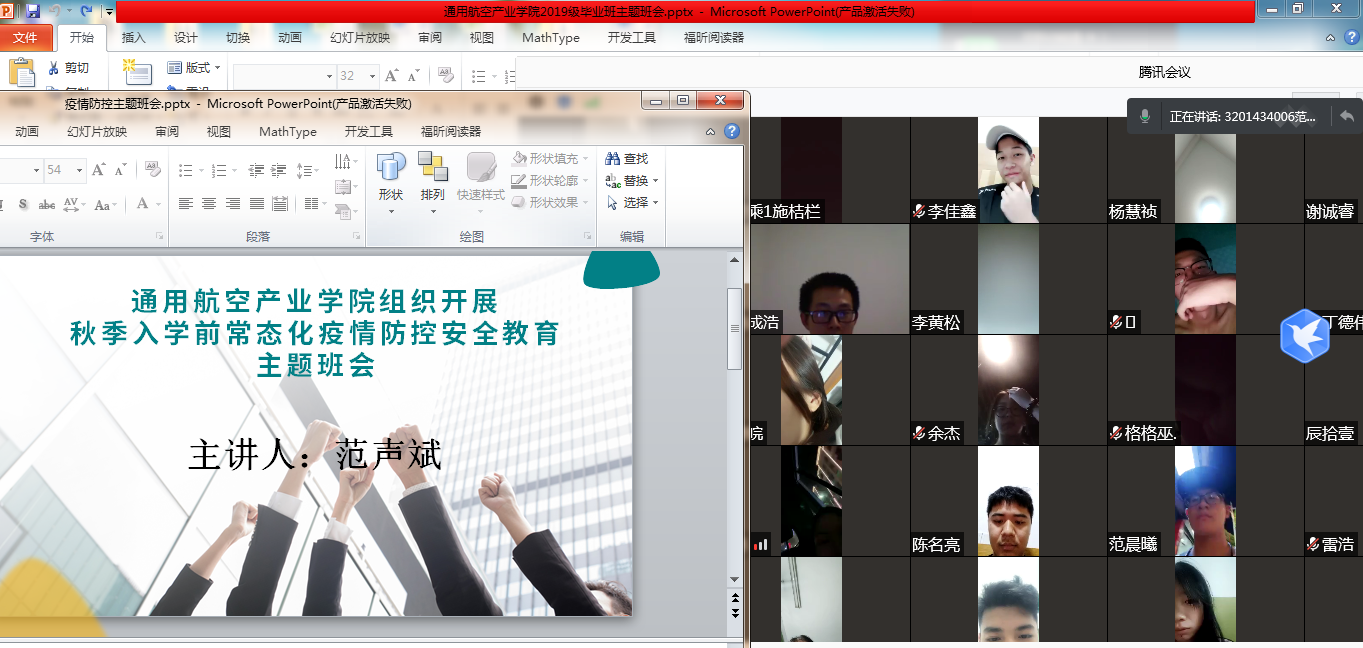Open the File (文件) tab
This screenshot has width=1363, height=648.
click(26, 38)
